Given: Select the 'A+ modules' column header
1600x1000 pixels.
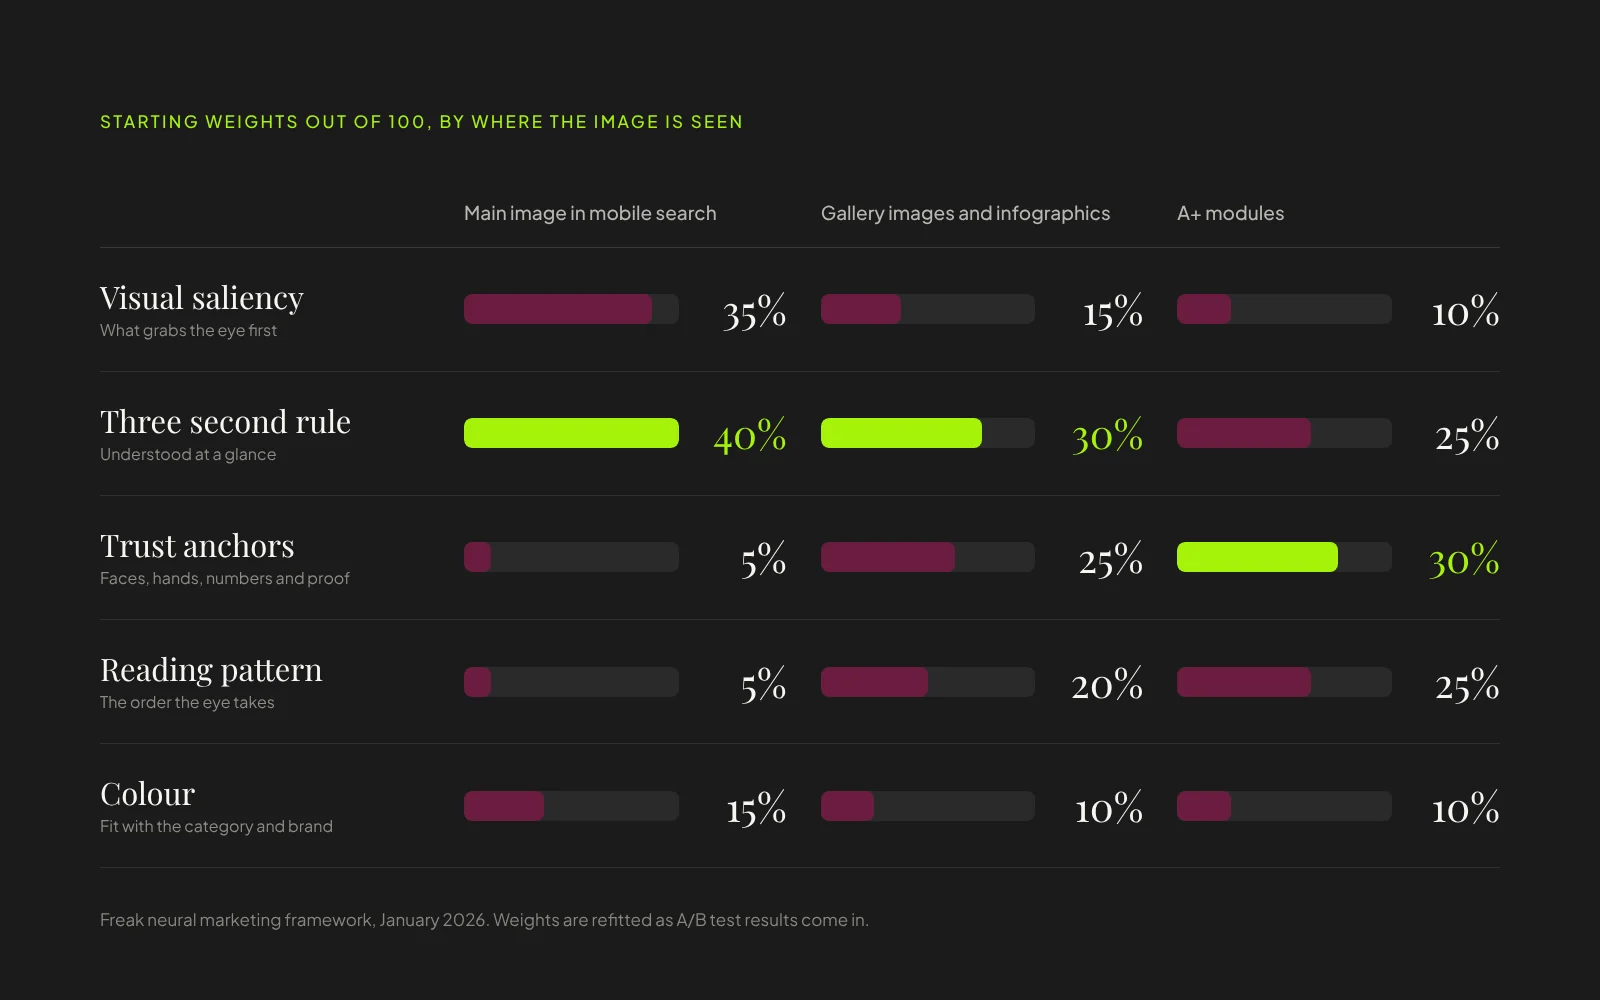Looking at the screenshot, I should click(1230, 213).
